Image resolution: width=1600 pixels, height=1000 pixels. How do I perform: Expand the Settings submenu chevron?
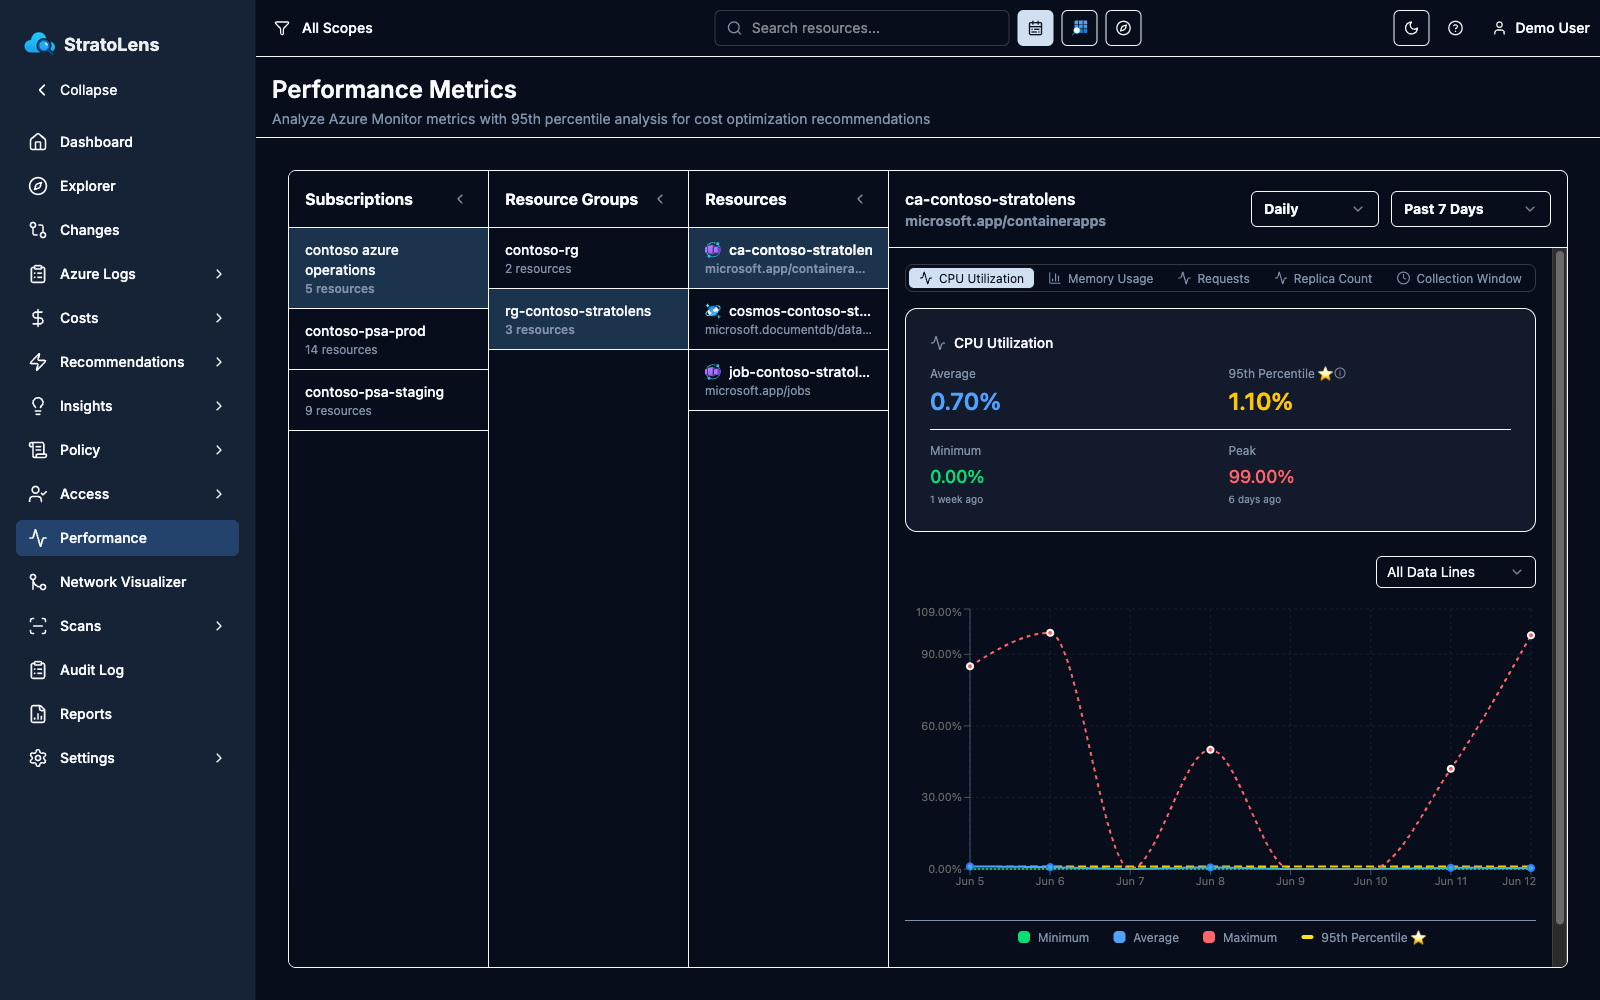tap(219, 758)
